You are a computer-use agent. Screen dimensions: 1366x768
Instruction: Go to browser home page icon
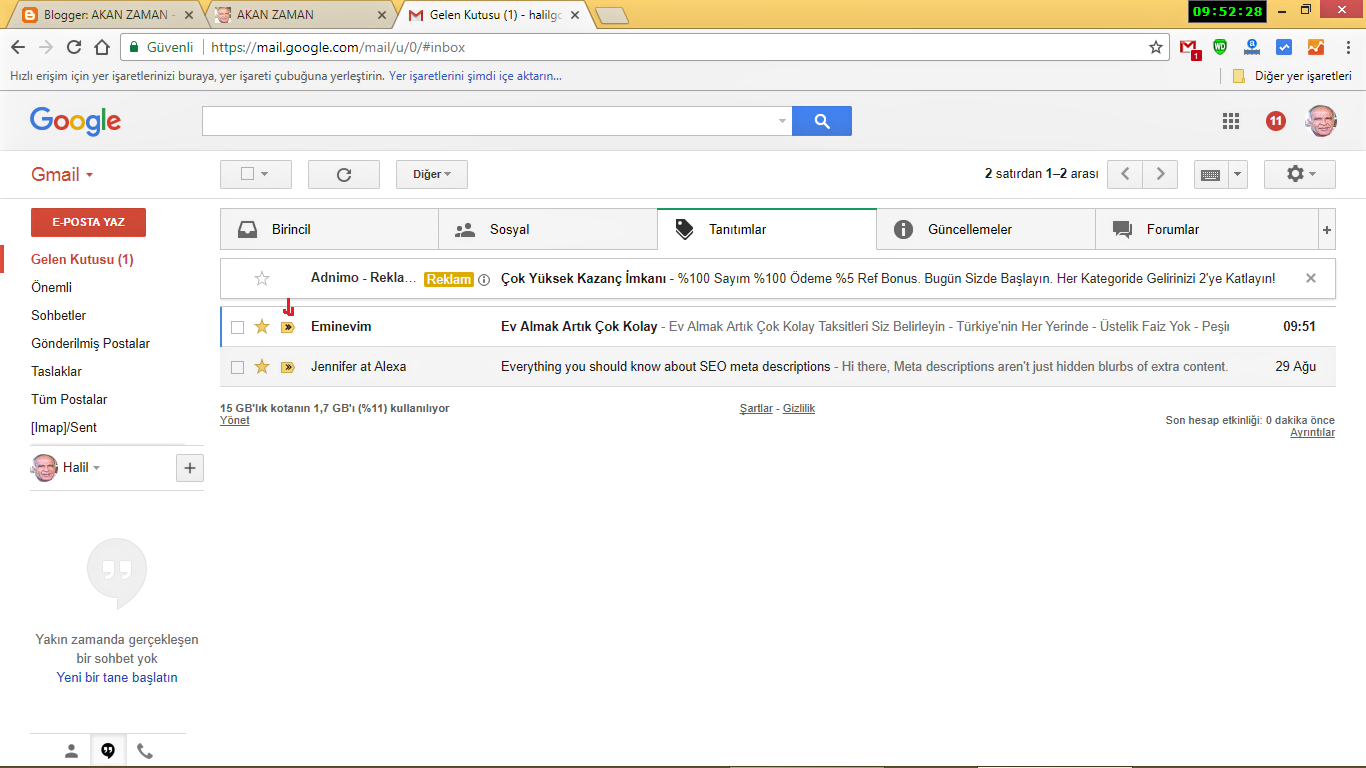tap(102, 47)
